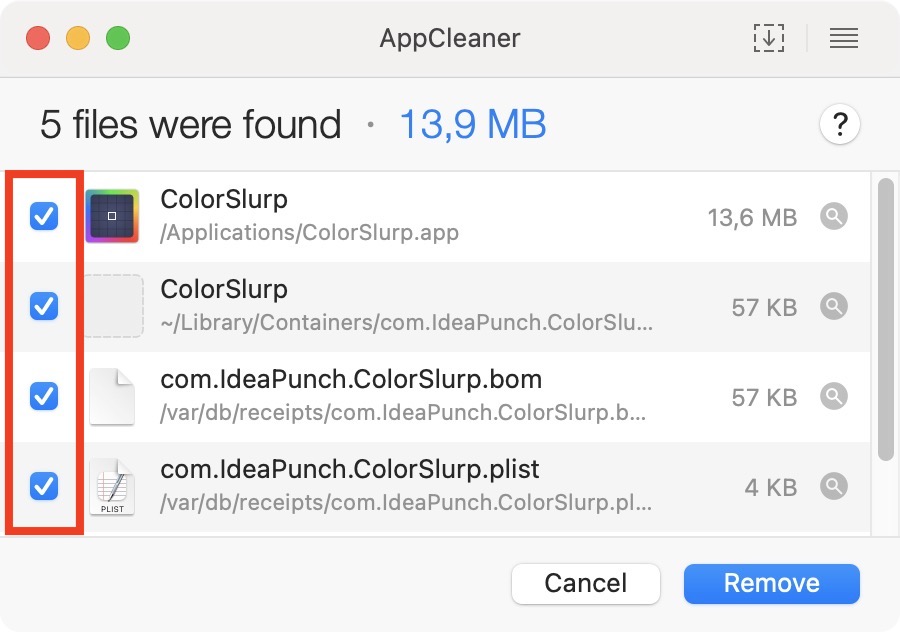Click the PLIST file icon
Screen dimensions: 900x632
(x=111, y=487)
